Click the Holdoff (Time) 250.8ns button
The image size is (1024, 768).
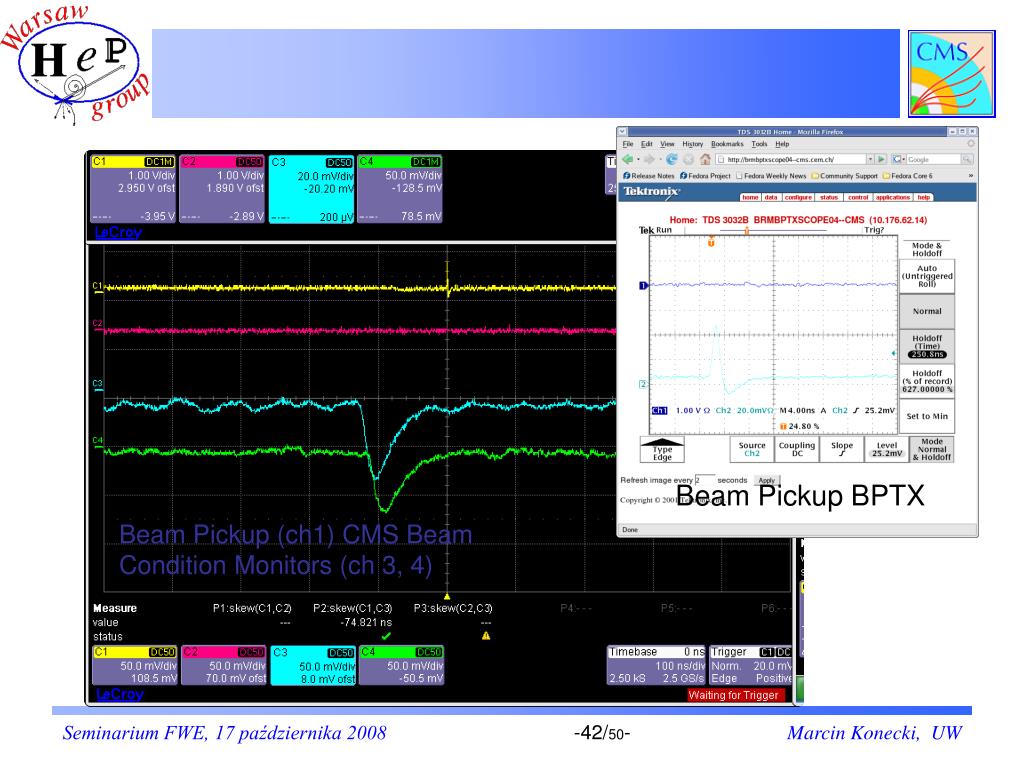click(x=927, y=346)
